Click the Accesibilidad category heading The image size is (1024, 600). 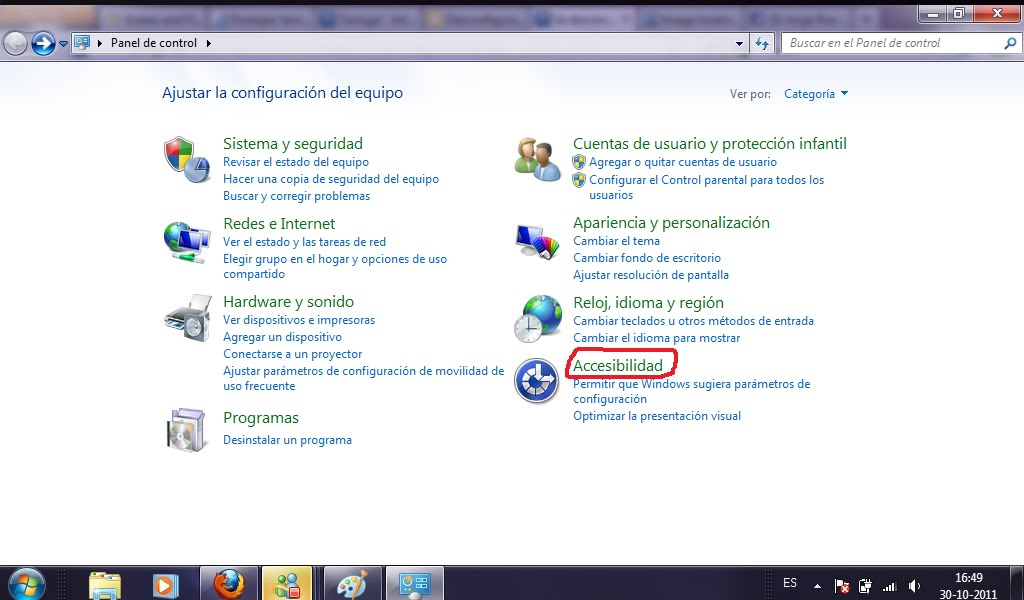[618, 366]
